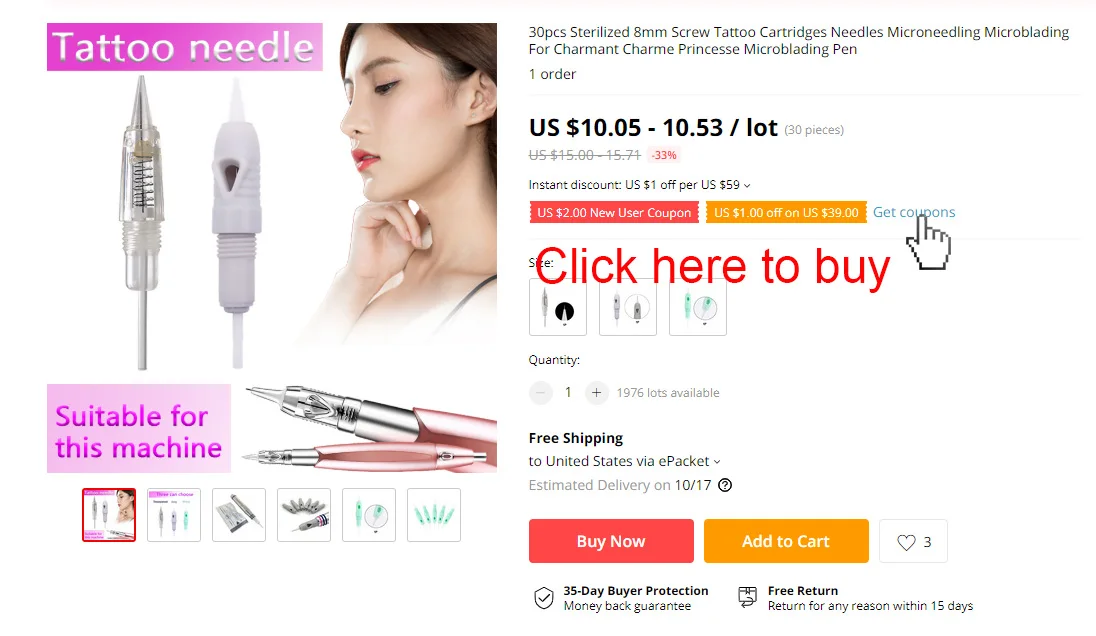Click the 35-Day Buyer Protection shield icon
The height and width of the screenshot is (636, 1096).
coord(544,598)
